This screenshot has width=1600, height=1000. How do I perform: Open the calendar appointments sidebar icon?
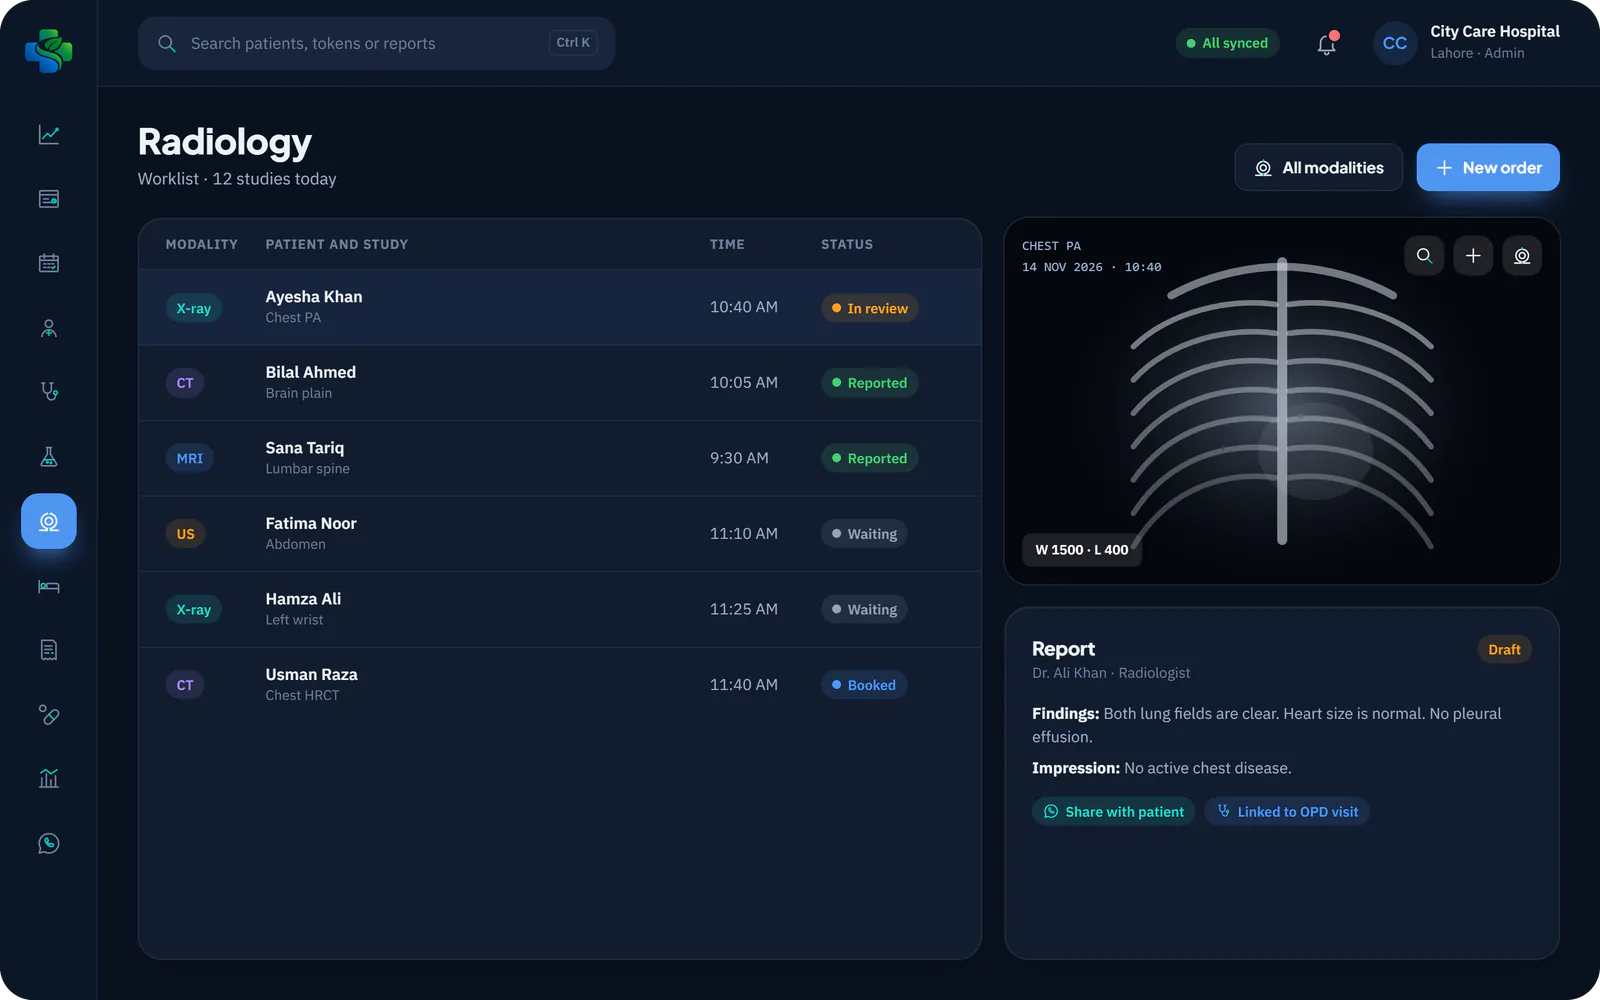pyautogui.click(x=49, y=263)
